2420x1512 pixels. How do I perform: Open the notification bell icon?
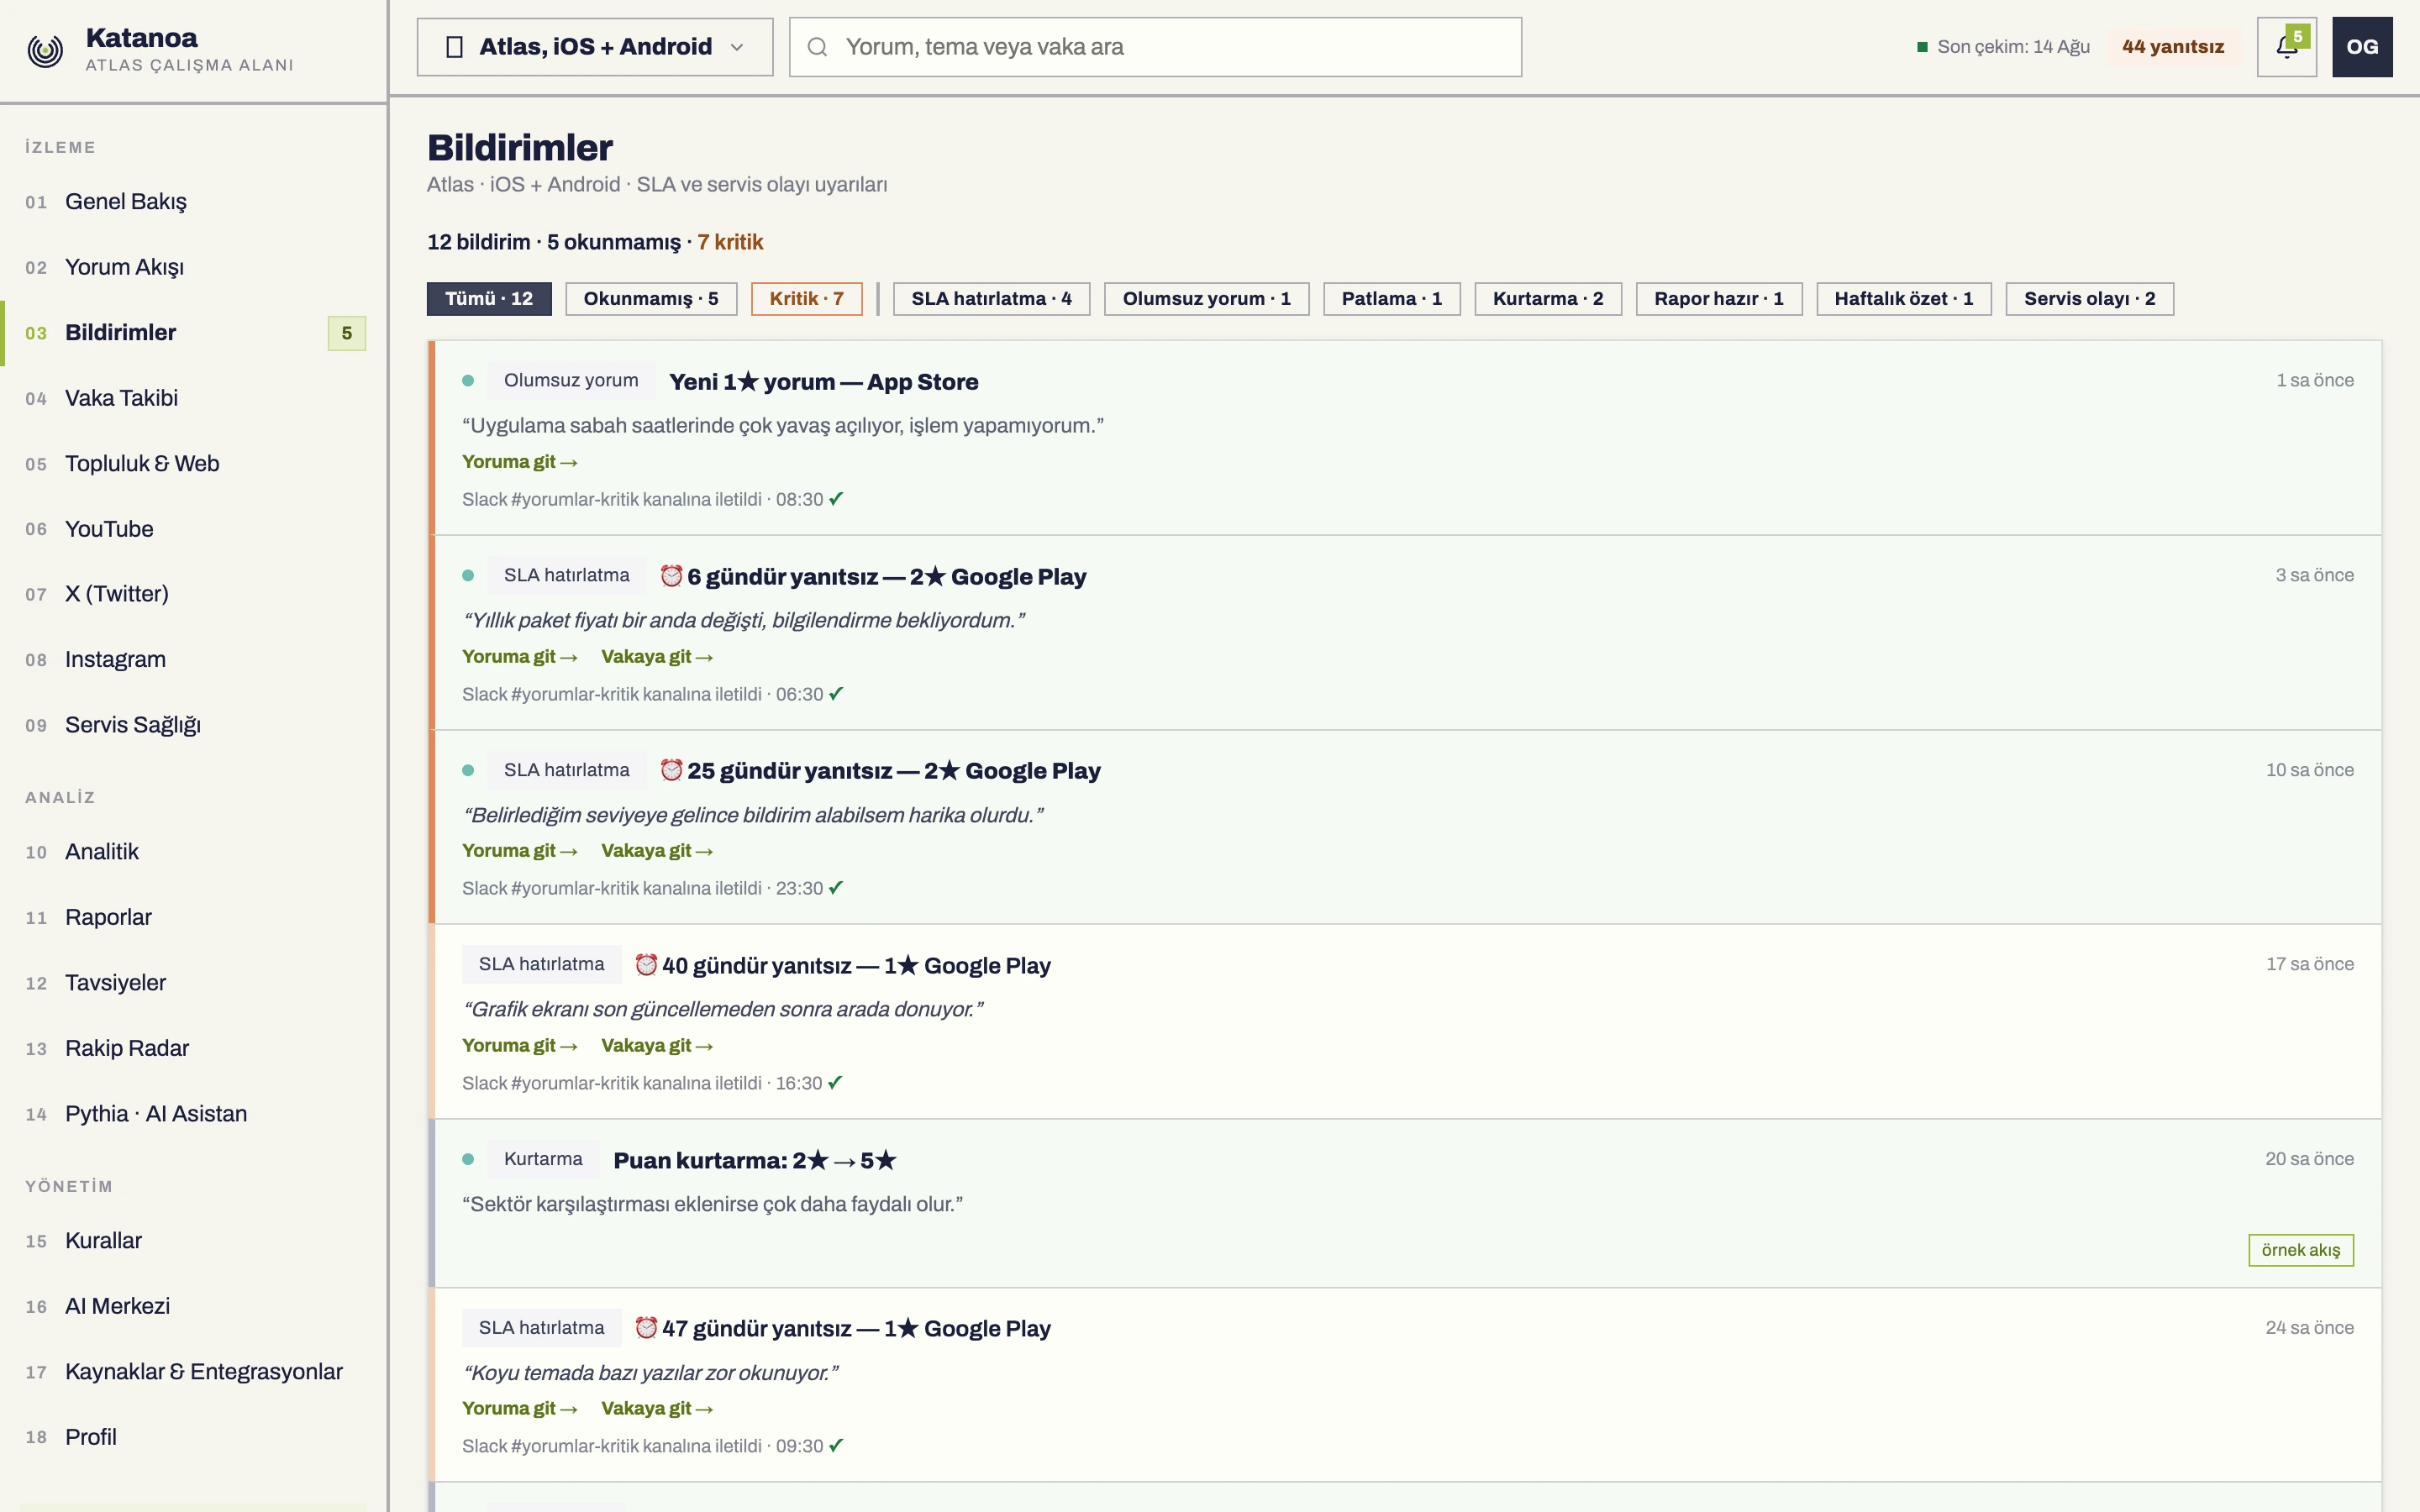coord(2286,47)
